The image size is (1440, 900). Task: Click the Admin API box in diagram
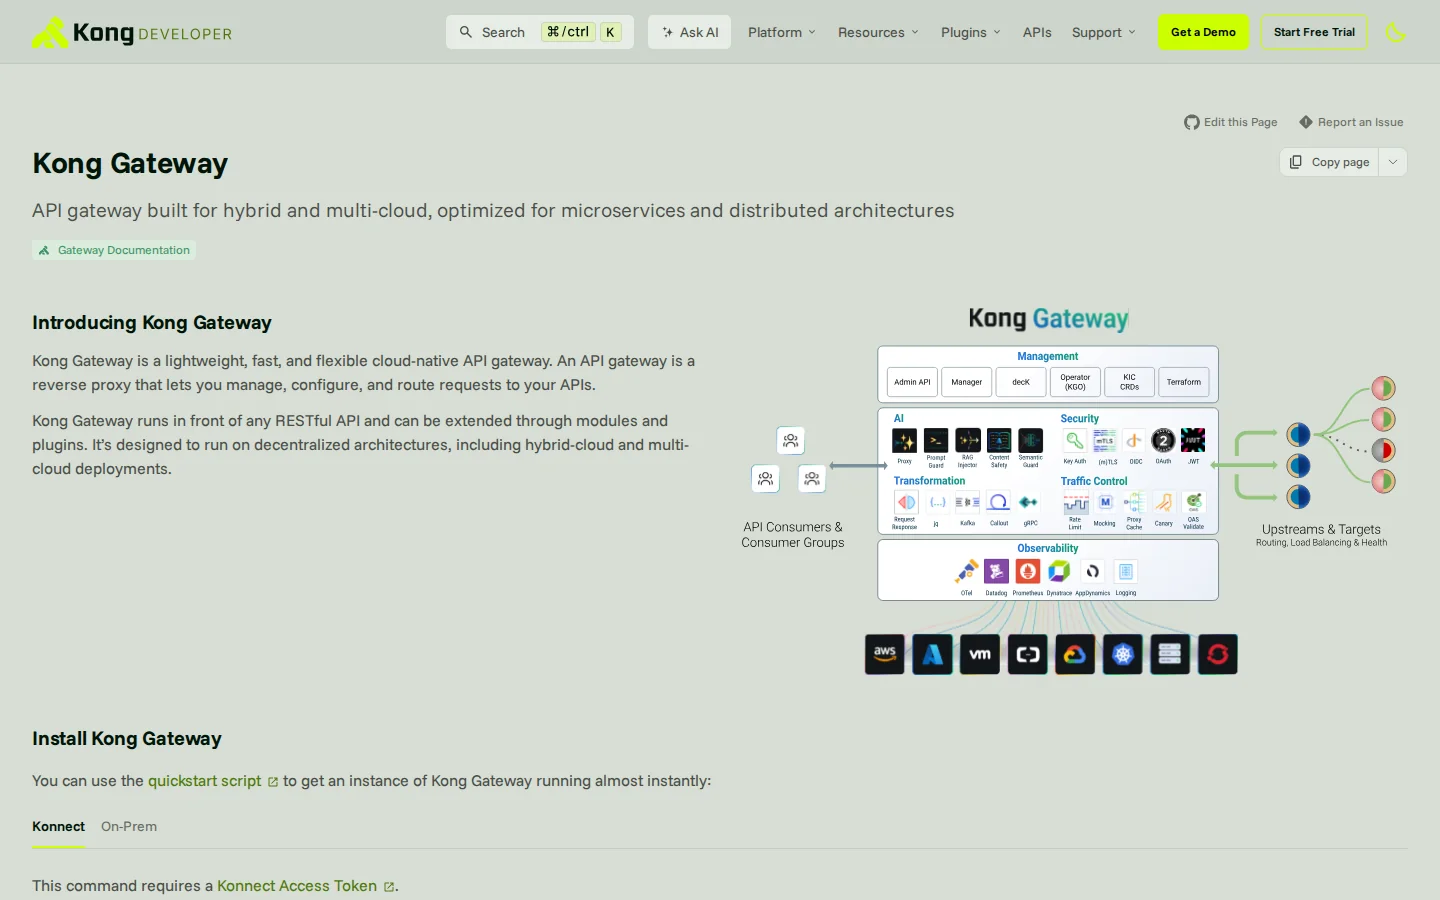click(912, 382)
